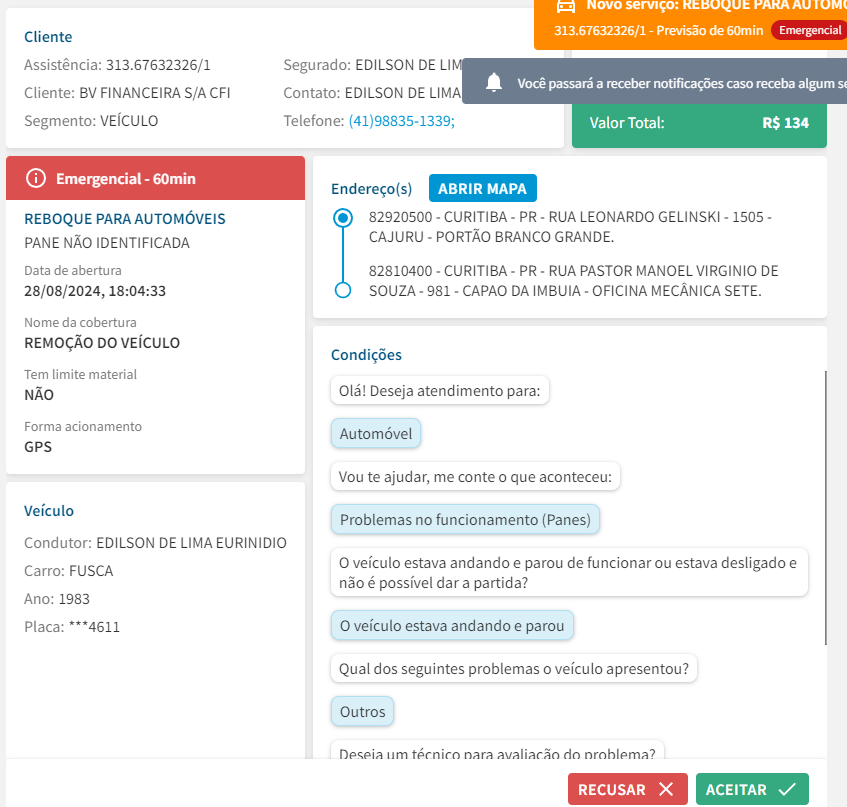This screenshot has width=847, height=807.
Task: Click the Outros answer chip
Action: point(362,711)
